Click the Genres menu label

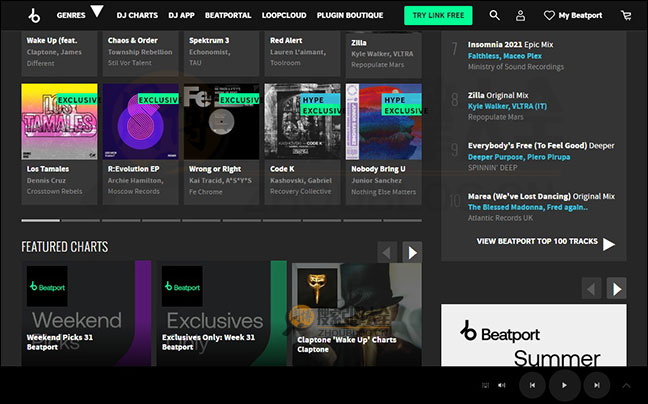click(71, 15)
